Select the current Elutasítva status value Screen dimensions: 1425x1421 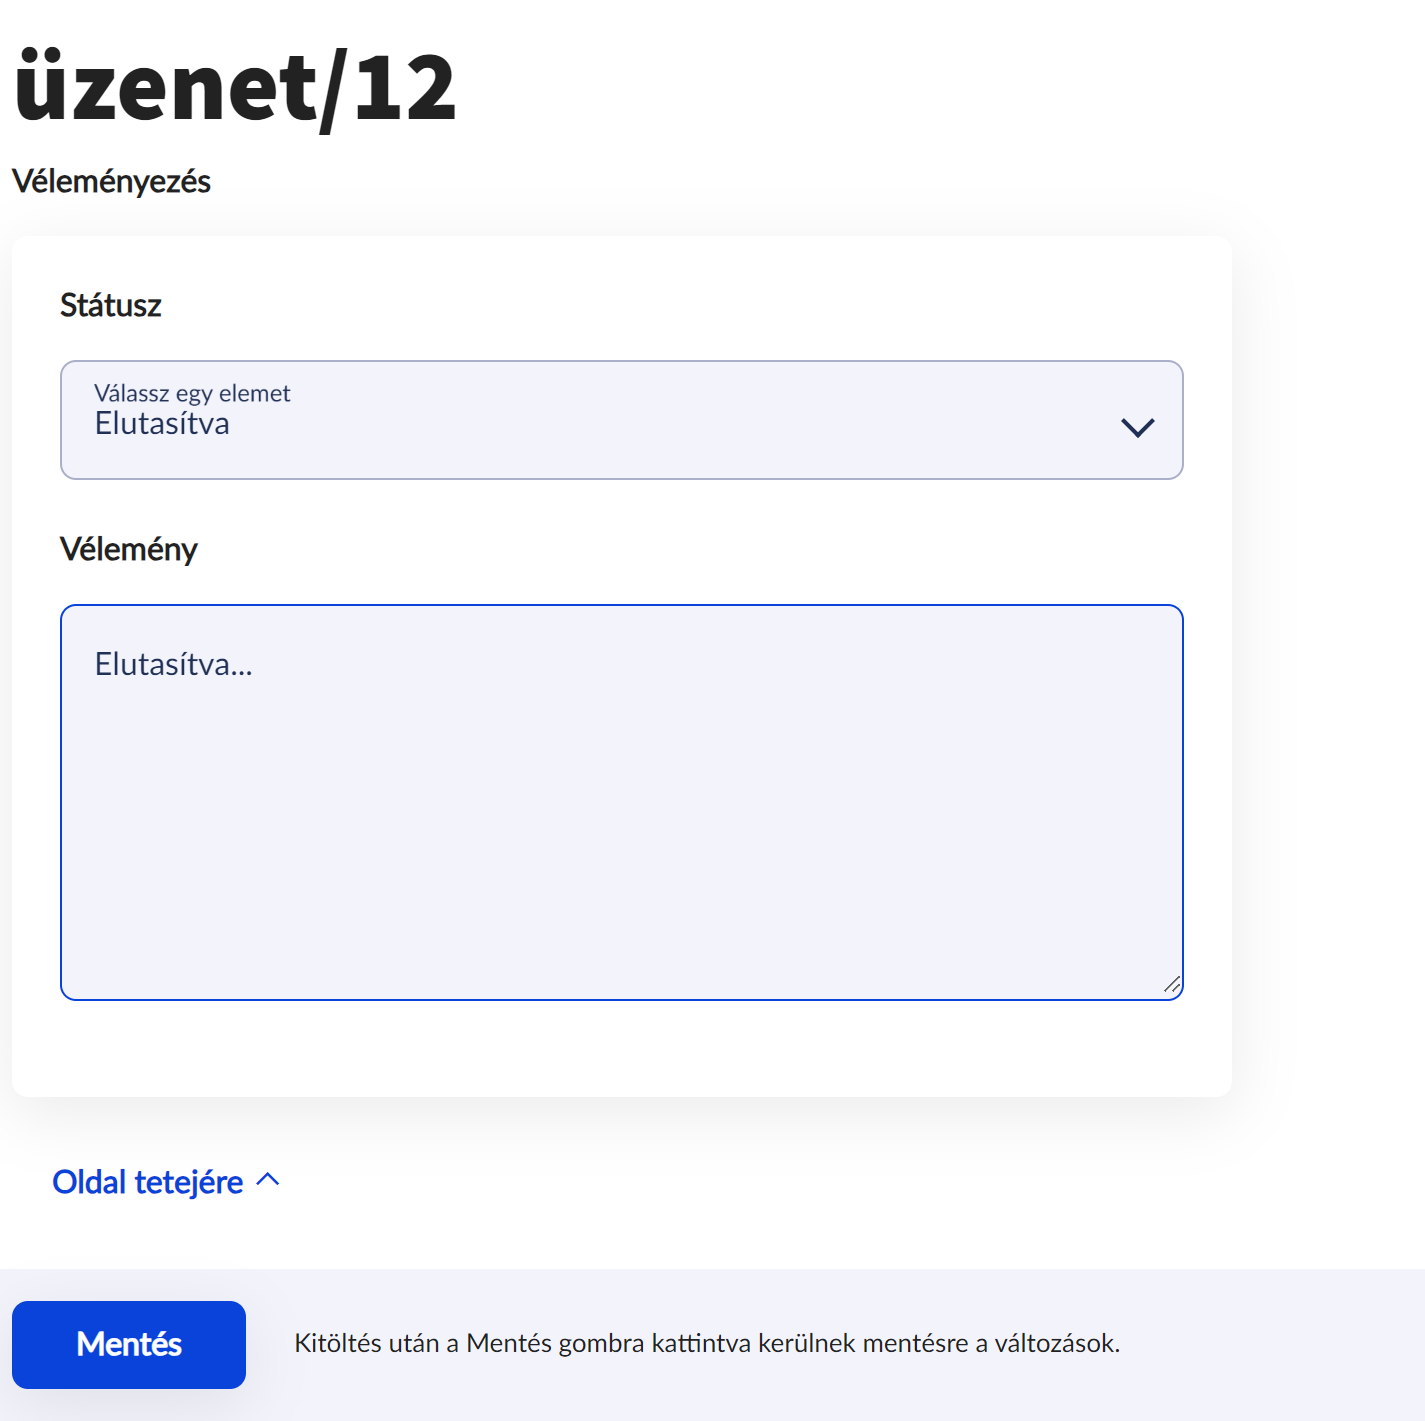point(162,423)
